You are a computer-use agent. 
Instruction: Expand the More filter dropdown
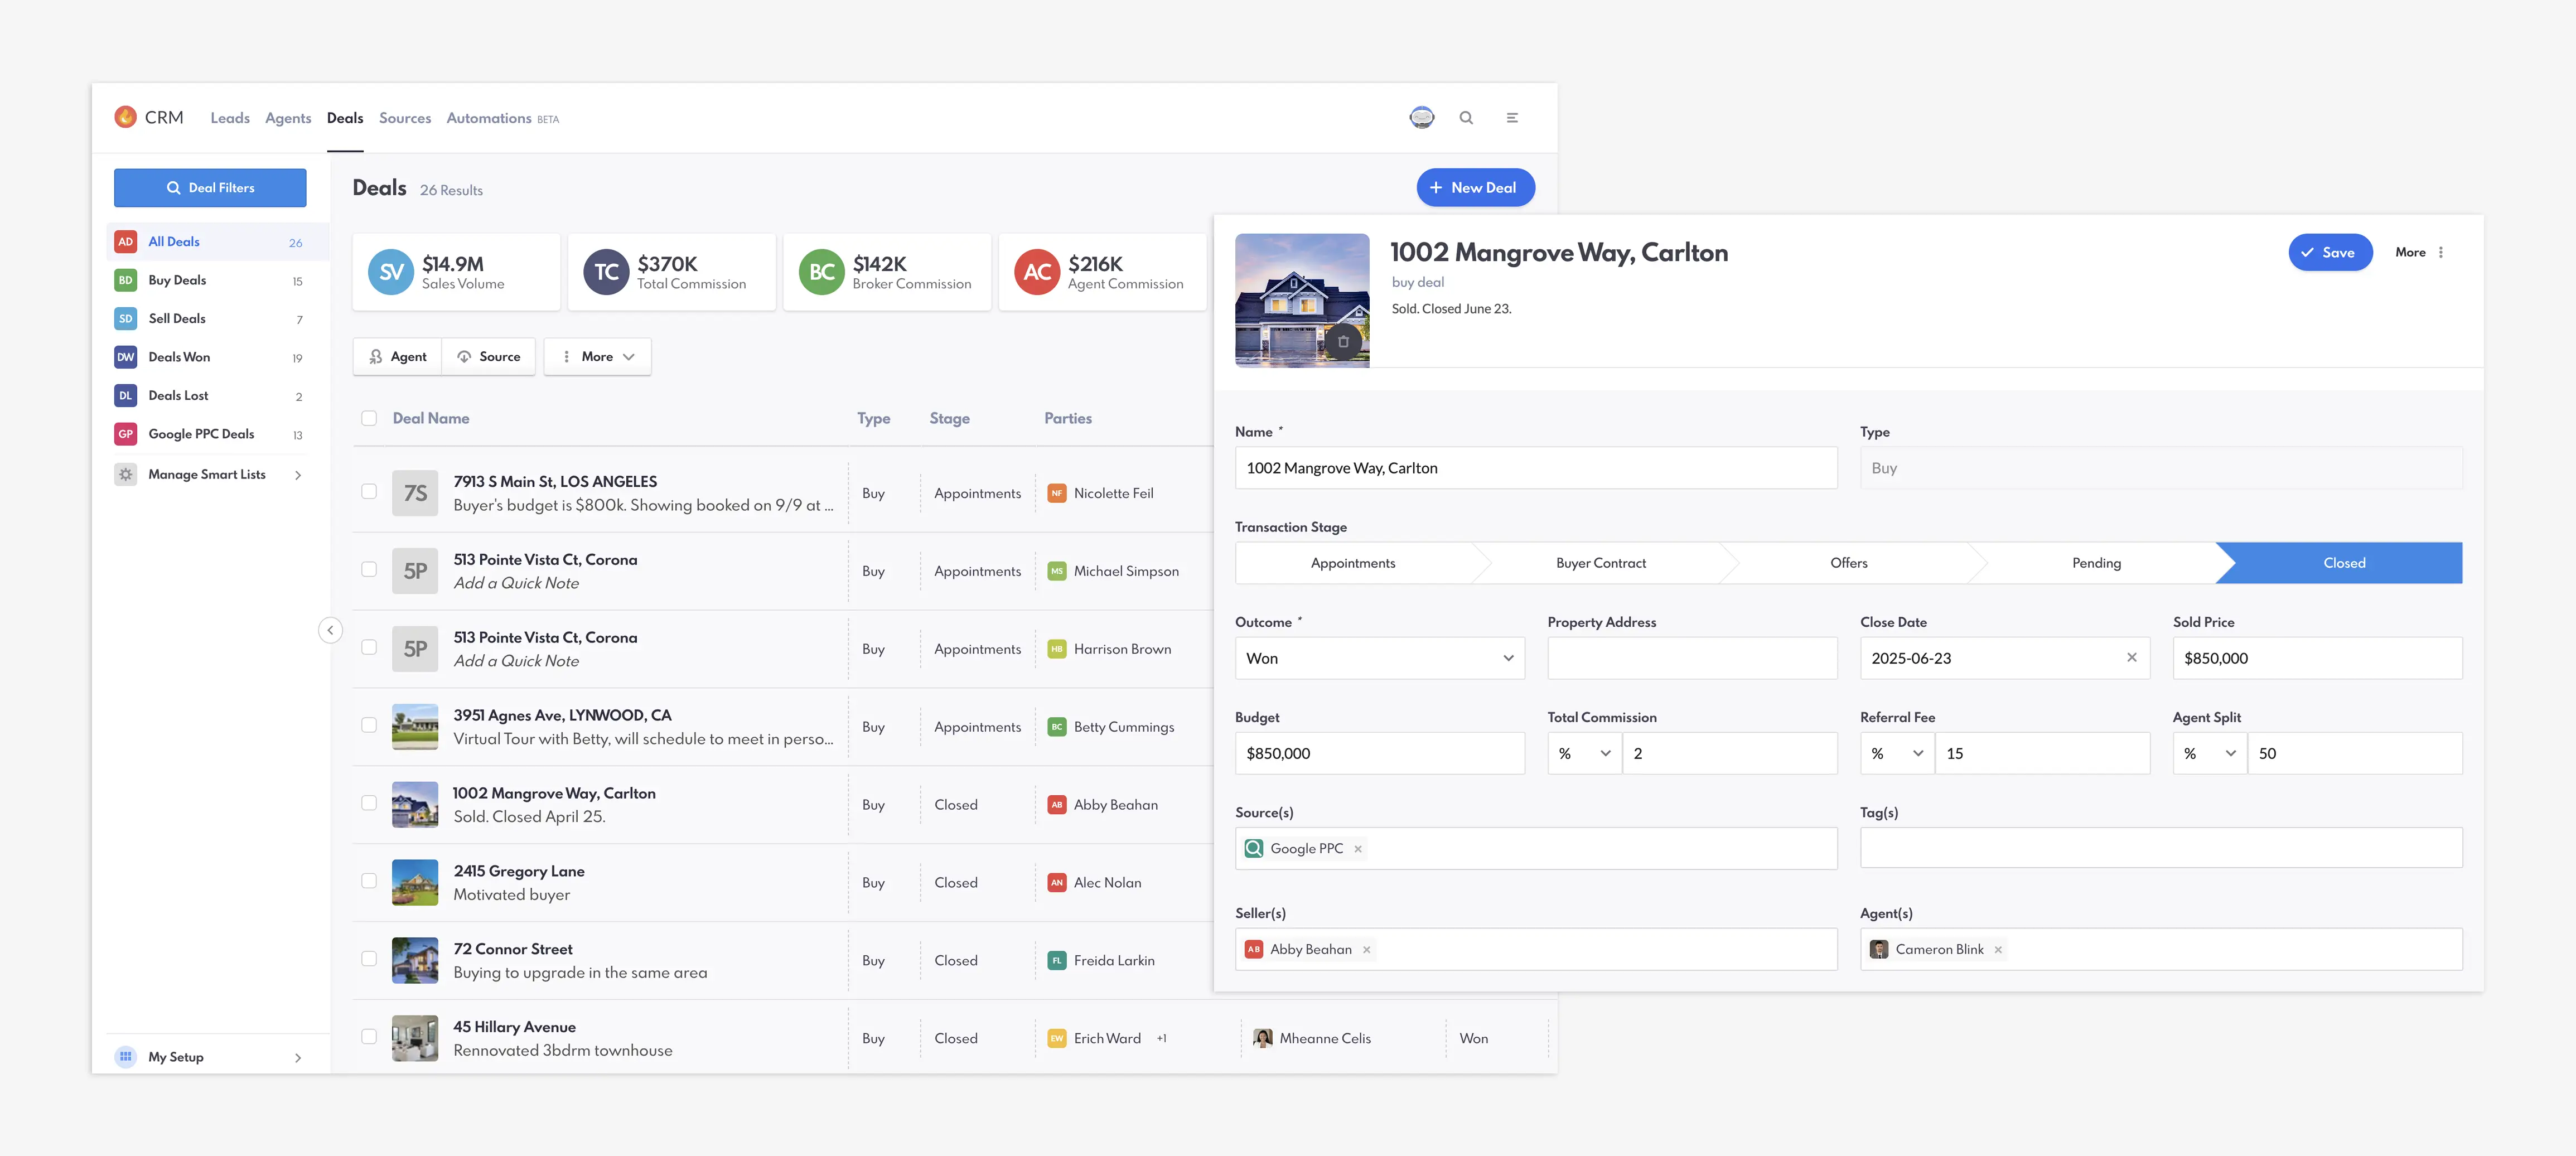tap(597, 357)
